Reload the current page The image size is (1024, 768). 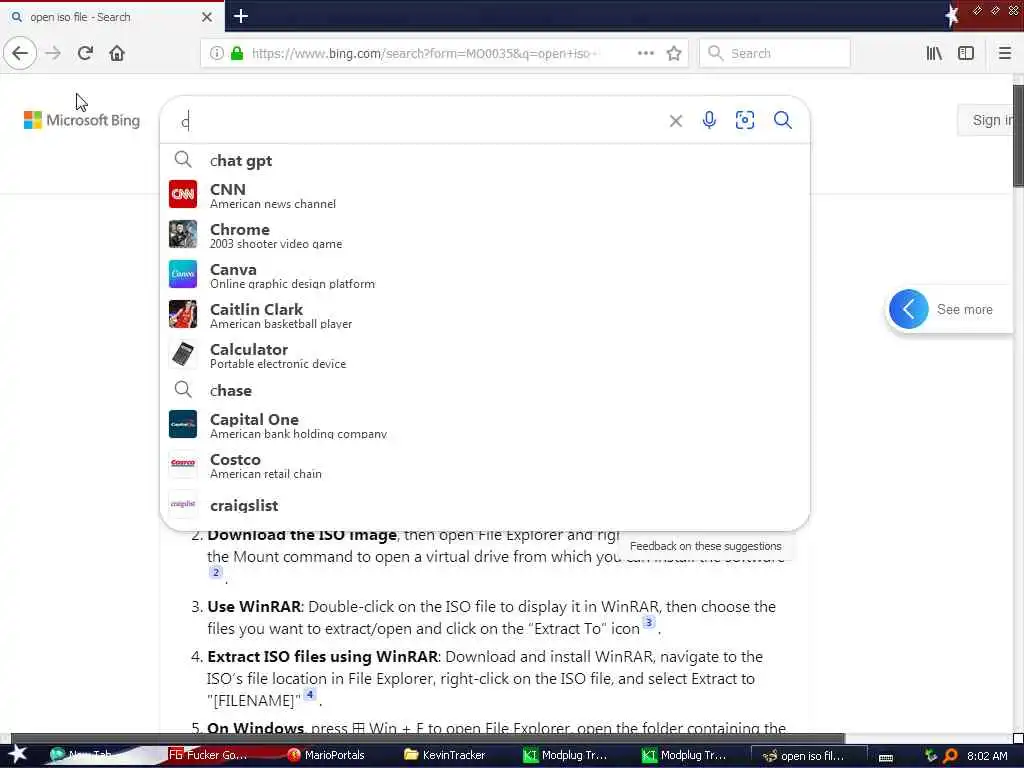(x=85, y=54)
